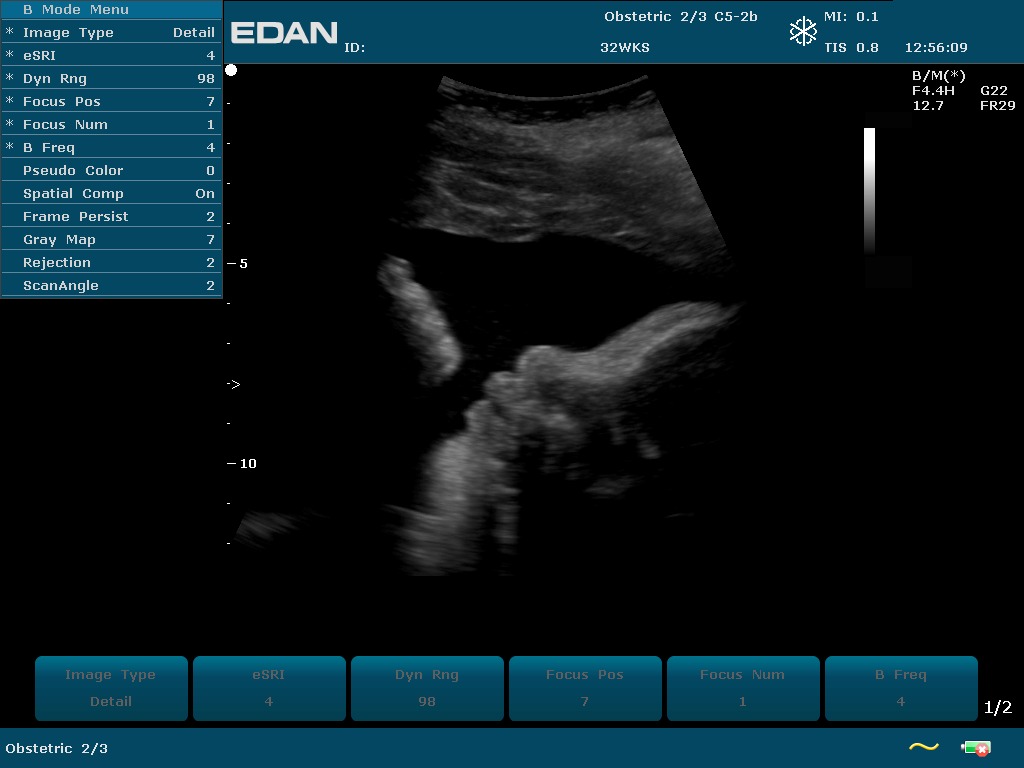
Task: Toggle Spatial Comp setting in menu
Action: tap(111, 194)
